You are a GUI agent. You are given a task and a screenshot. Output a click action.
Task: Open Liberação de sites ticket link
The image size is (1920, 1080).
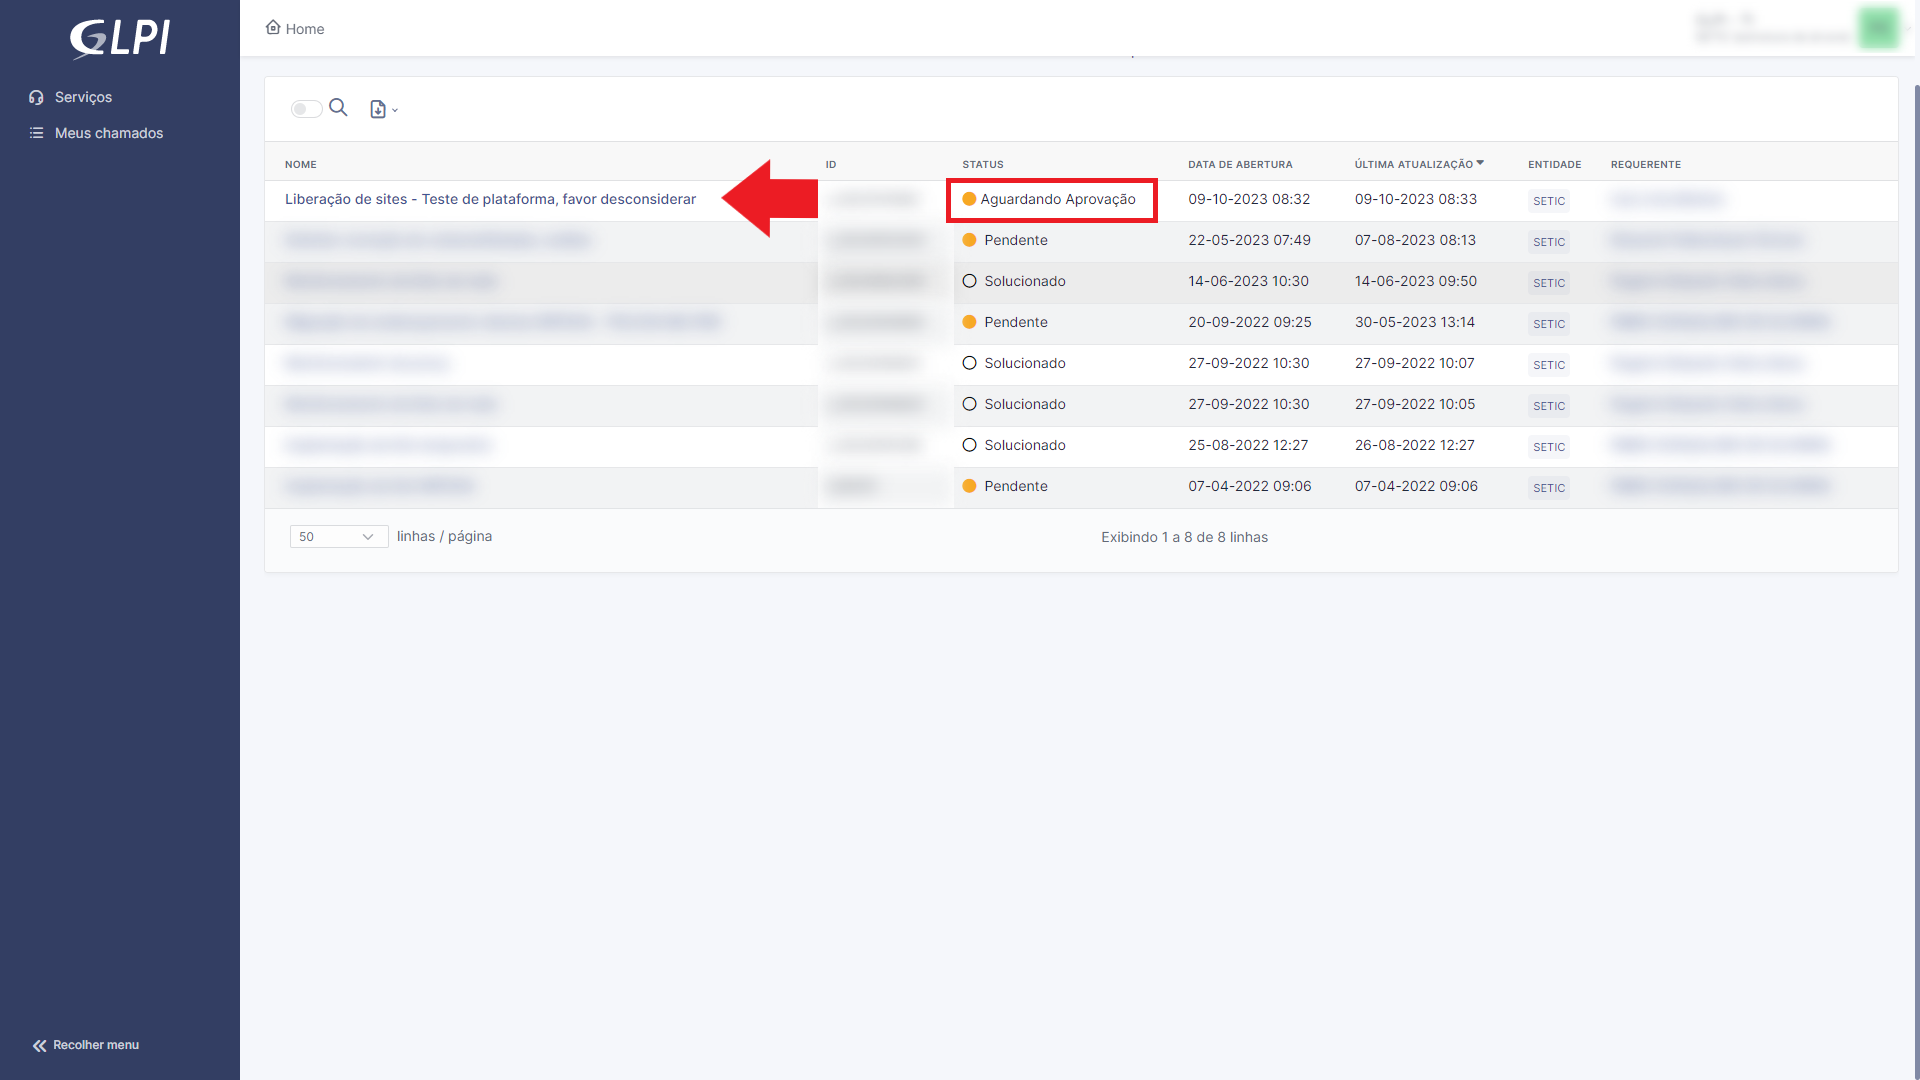[x=490, y=199]
